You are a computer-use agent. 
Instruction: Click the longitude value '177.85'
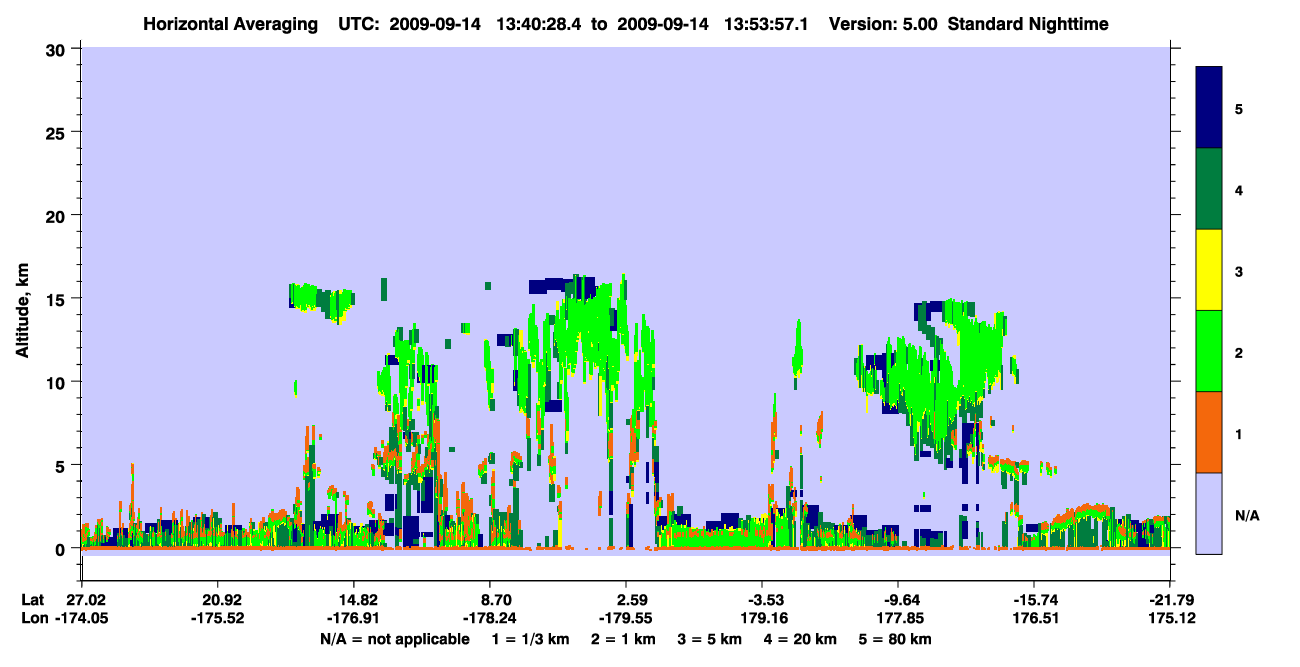[898, 619]
